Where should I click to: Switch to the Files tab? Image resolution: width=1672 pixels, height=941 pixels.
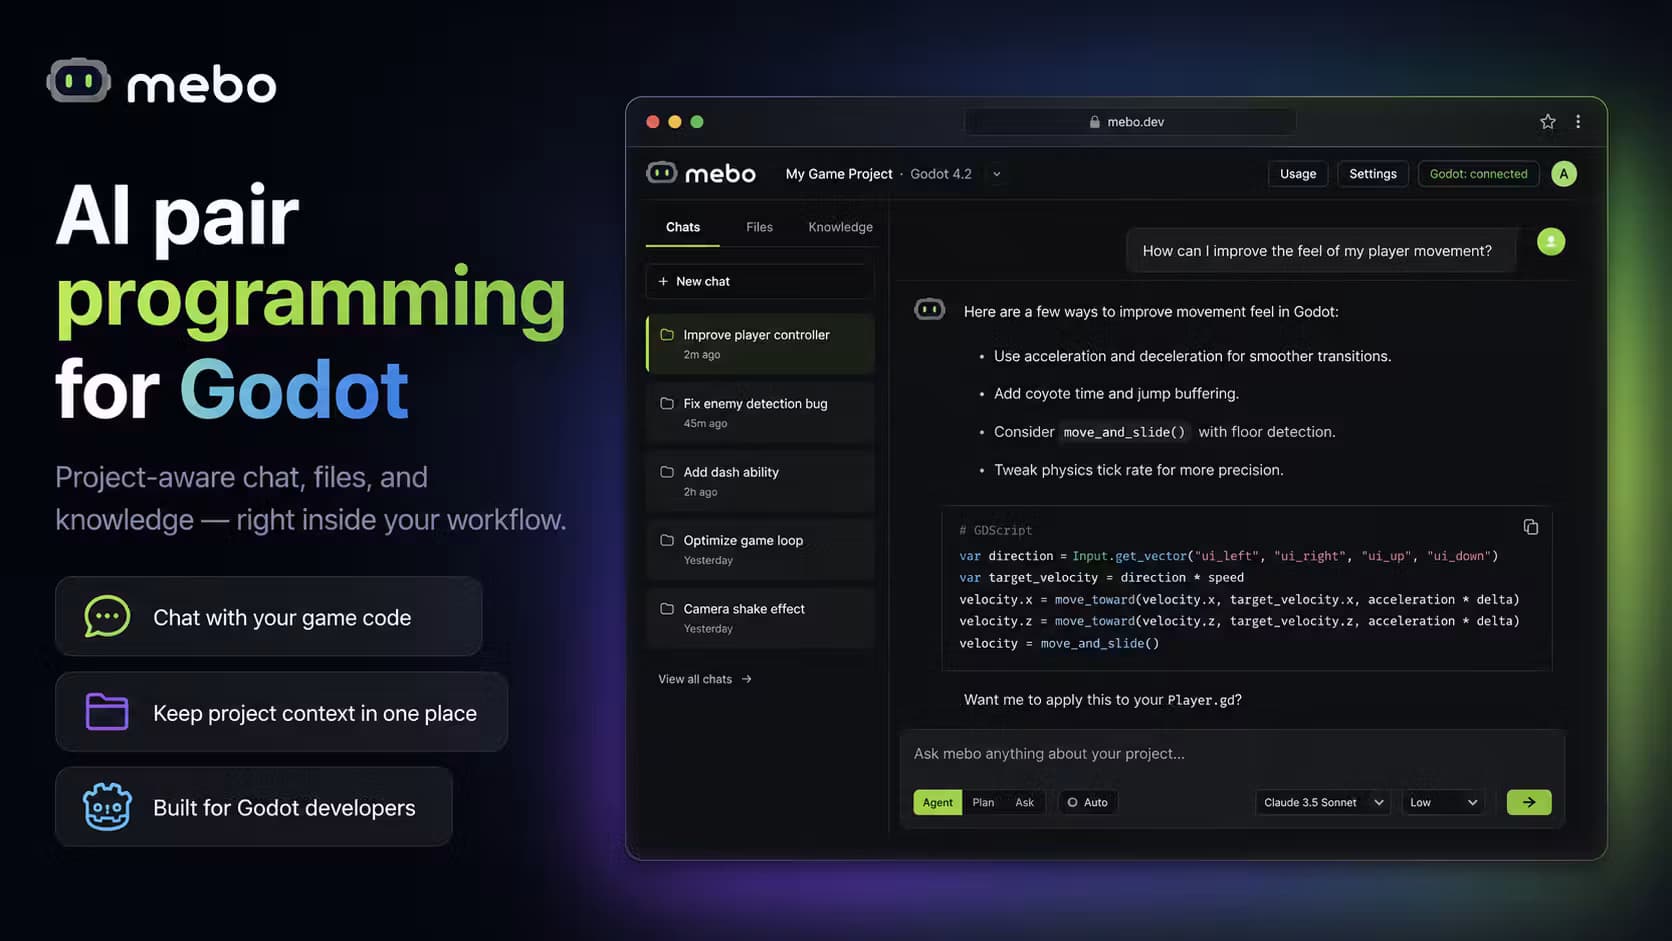pos(759,227)
